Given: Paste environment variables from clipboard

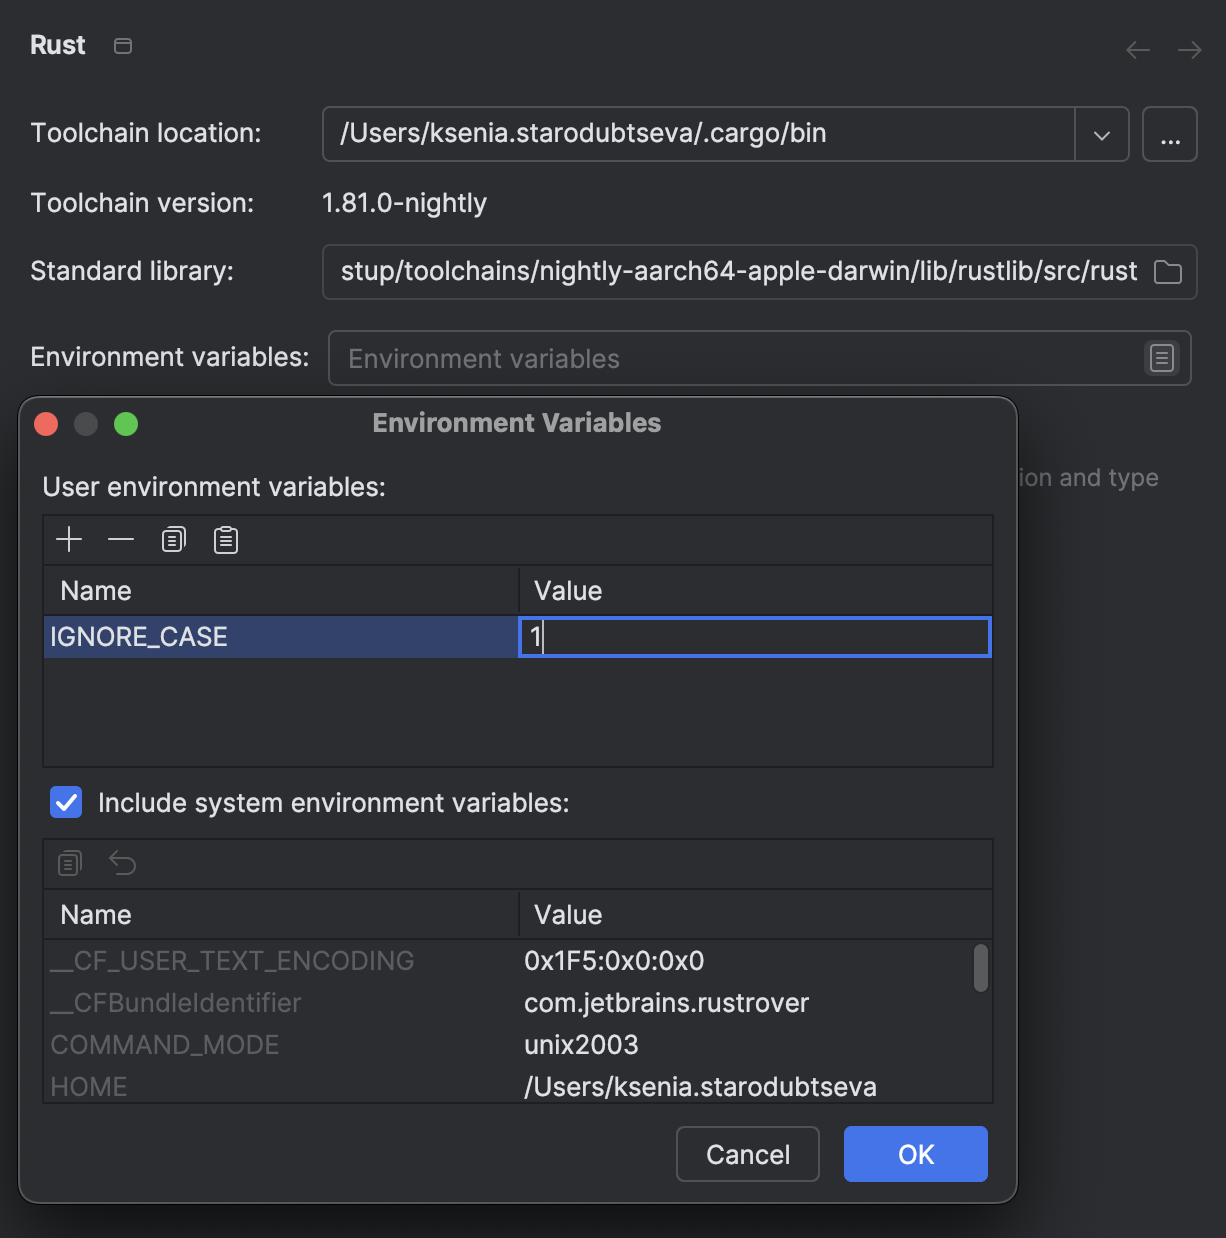Looking at the screenshot, I should (225, 539).
